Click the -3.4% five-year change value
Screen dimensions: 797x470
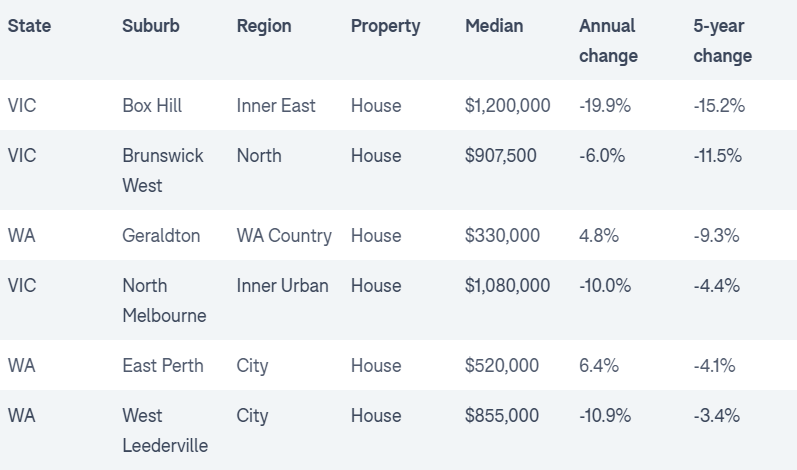tap(716, 416)
